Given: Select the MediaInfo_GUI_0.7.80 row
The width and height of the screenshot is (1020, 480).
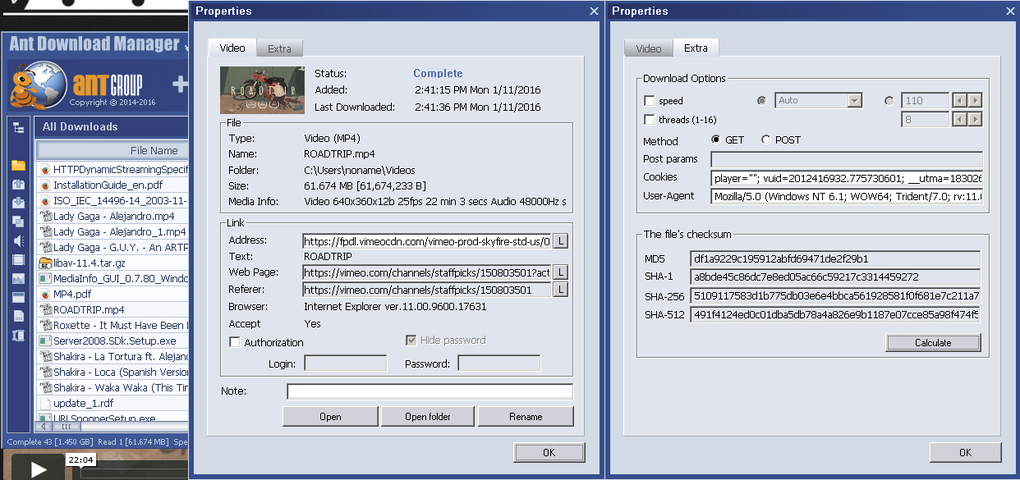Looking at the screenshot, I should (114, 278).
